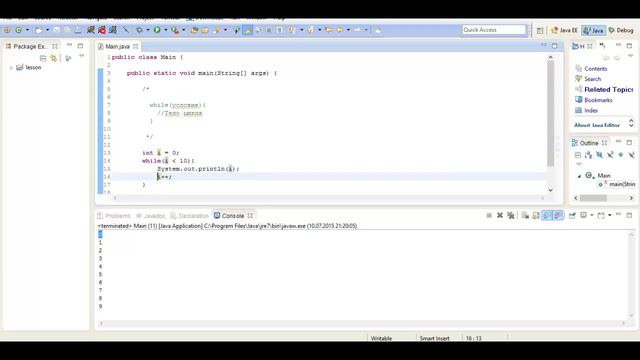This screenshot has width=640, height=360.
Task: Open the Bookmarks link in Help
Action: (598, 100)
